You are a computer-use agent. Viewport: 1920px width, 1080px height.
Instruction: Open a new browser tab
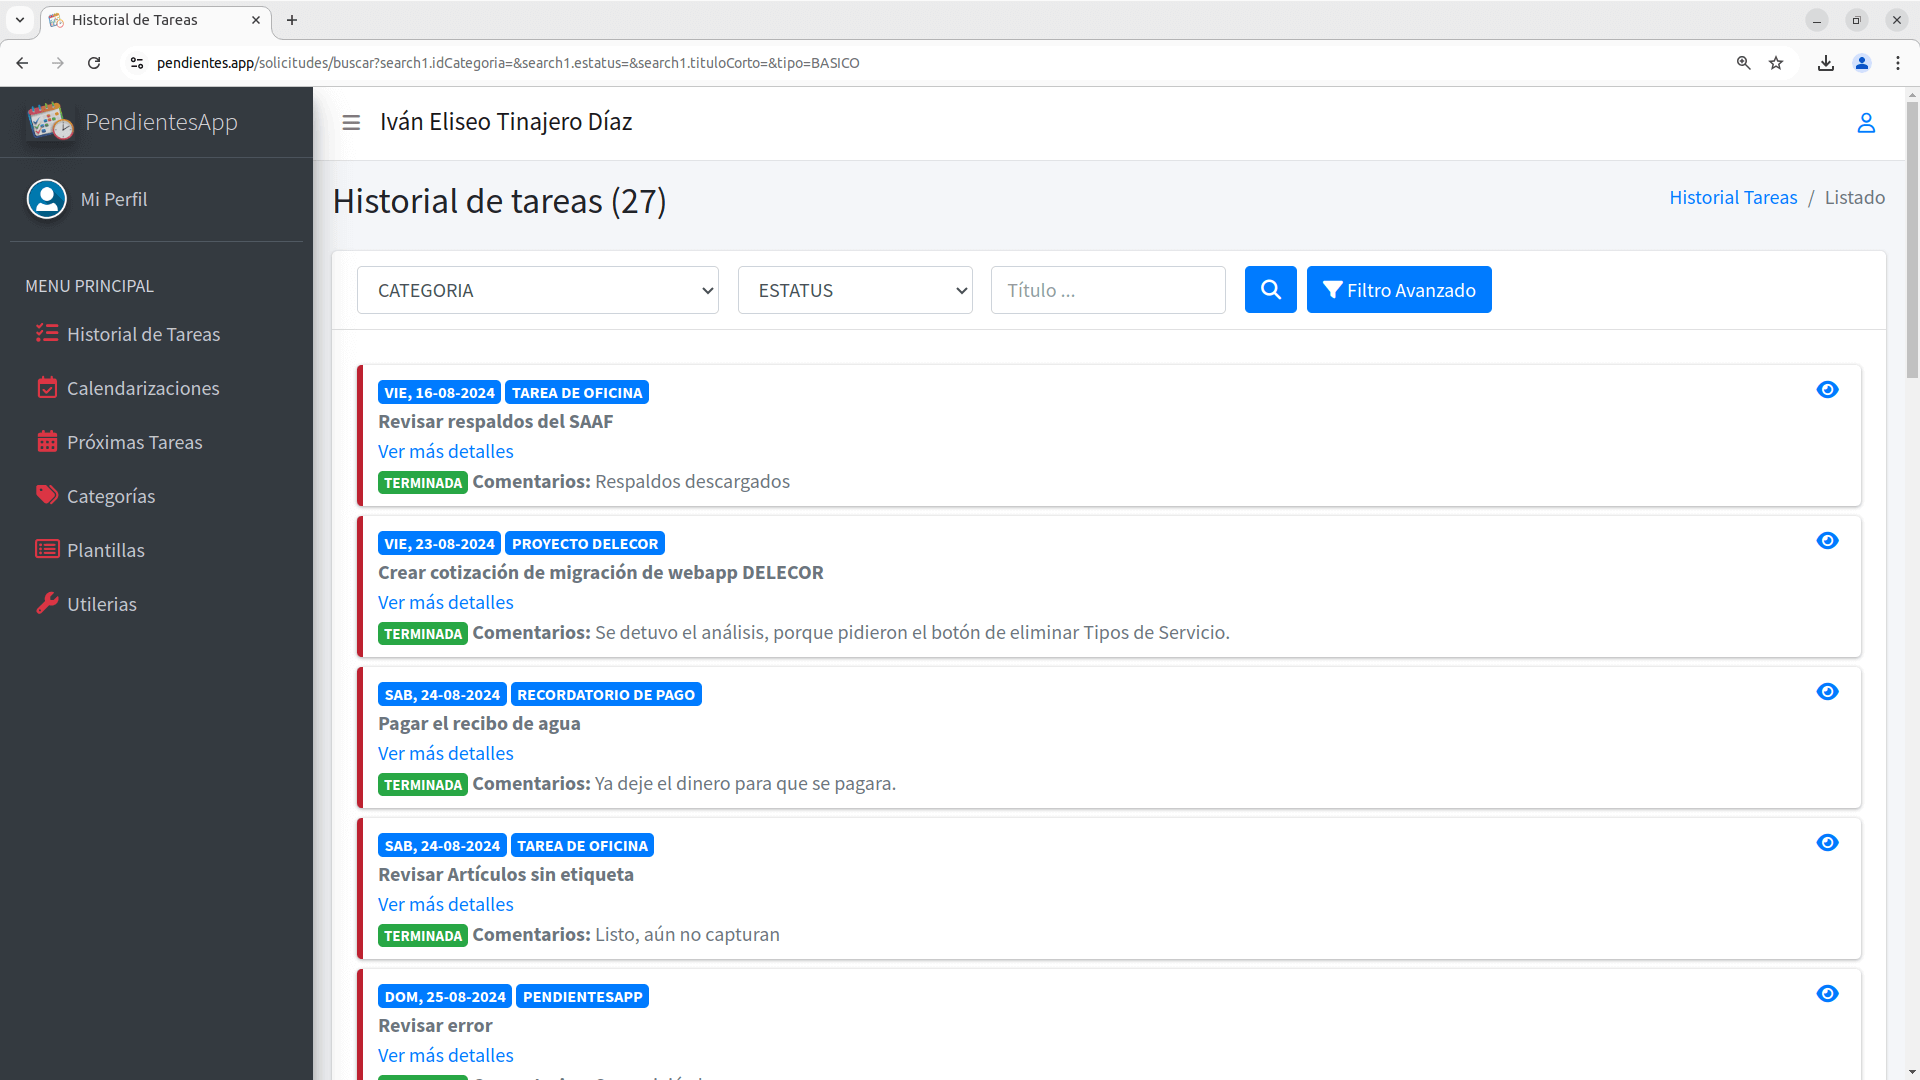click(292, 20)
